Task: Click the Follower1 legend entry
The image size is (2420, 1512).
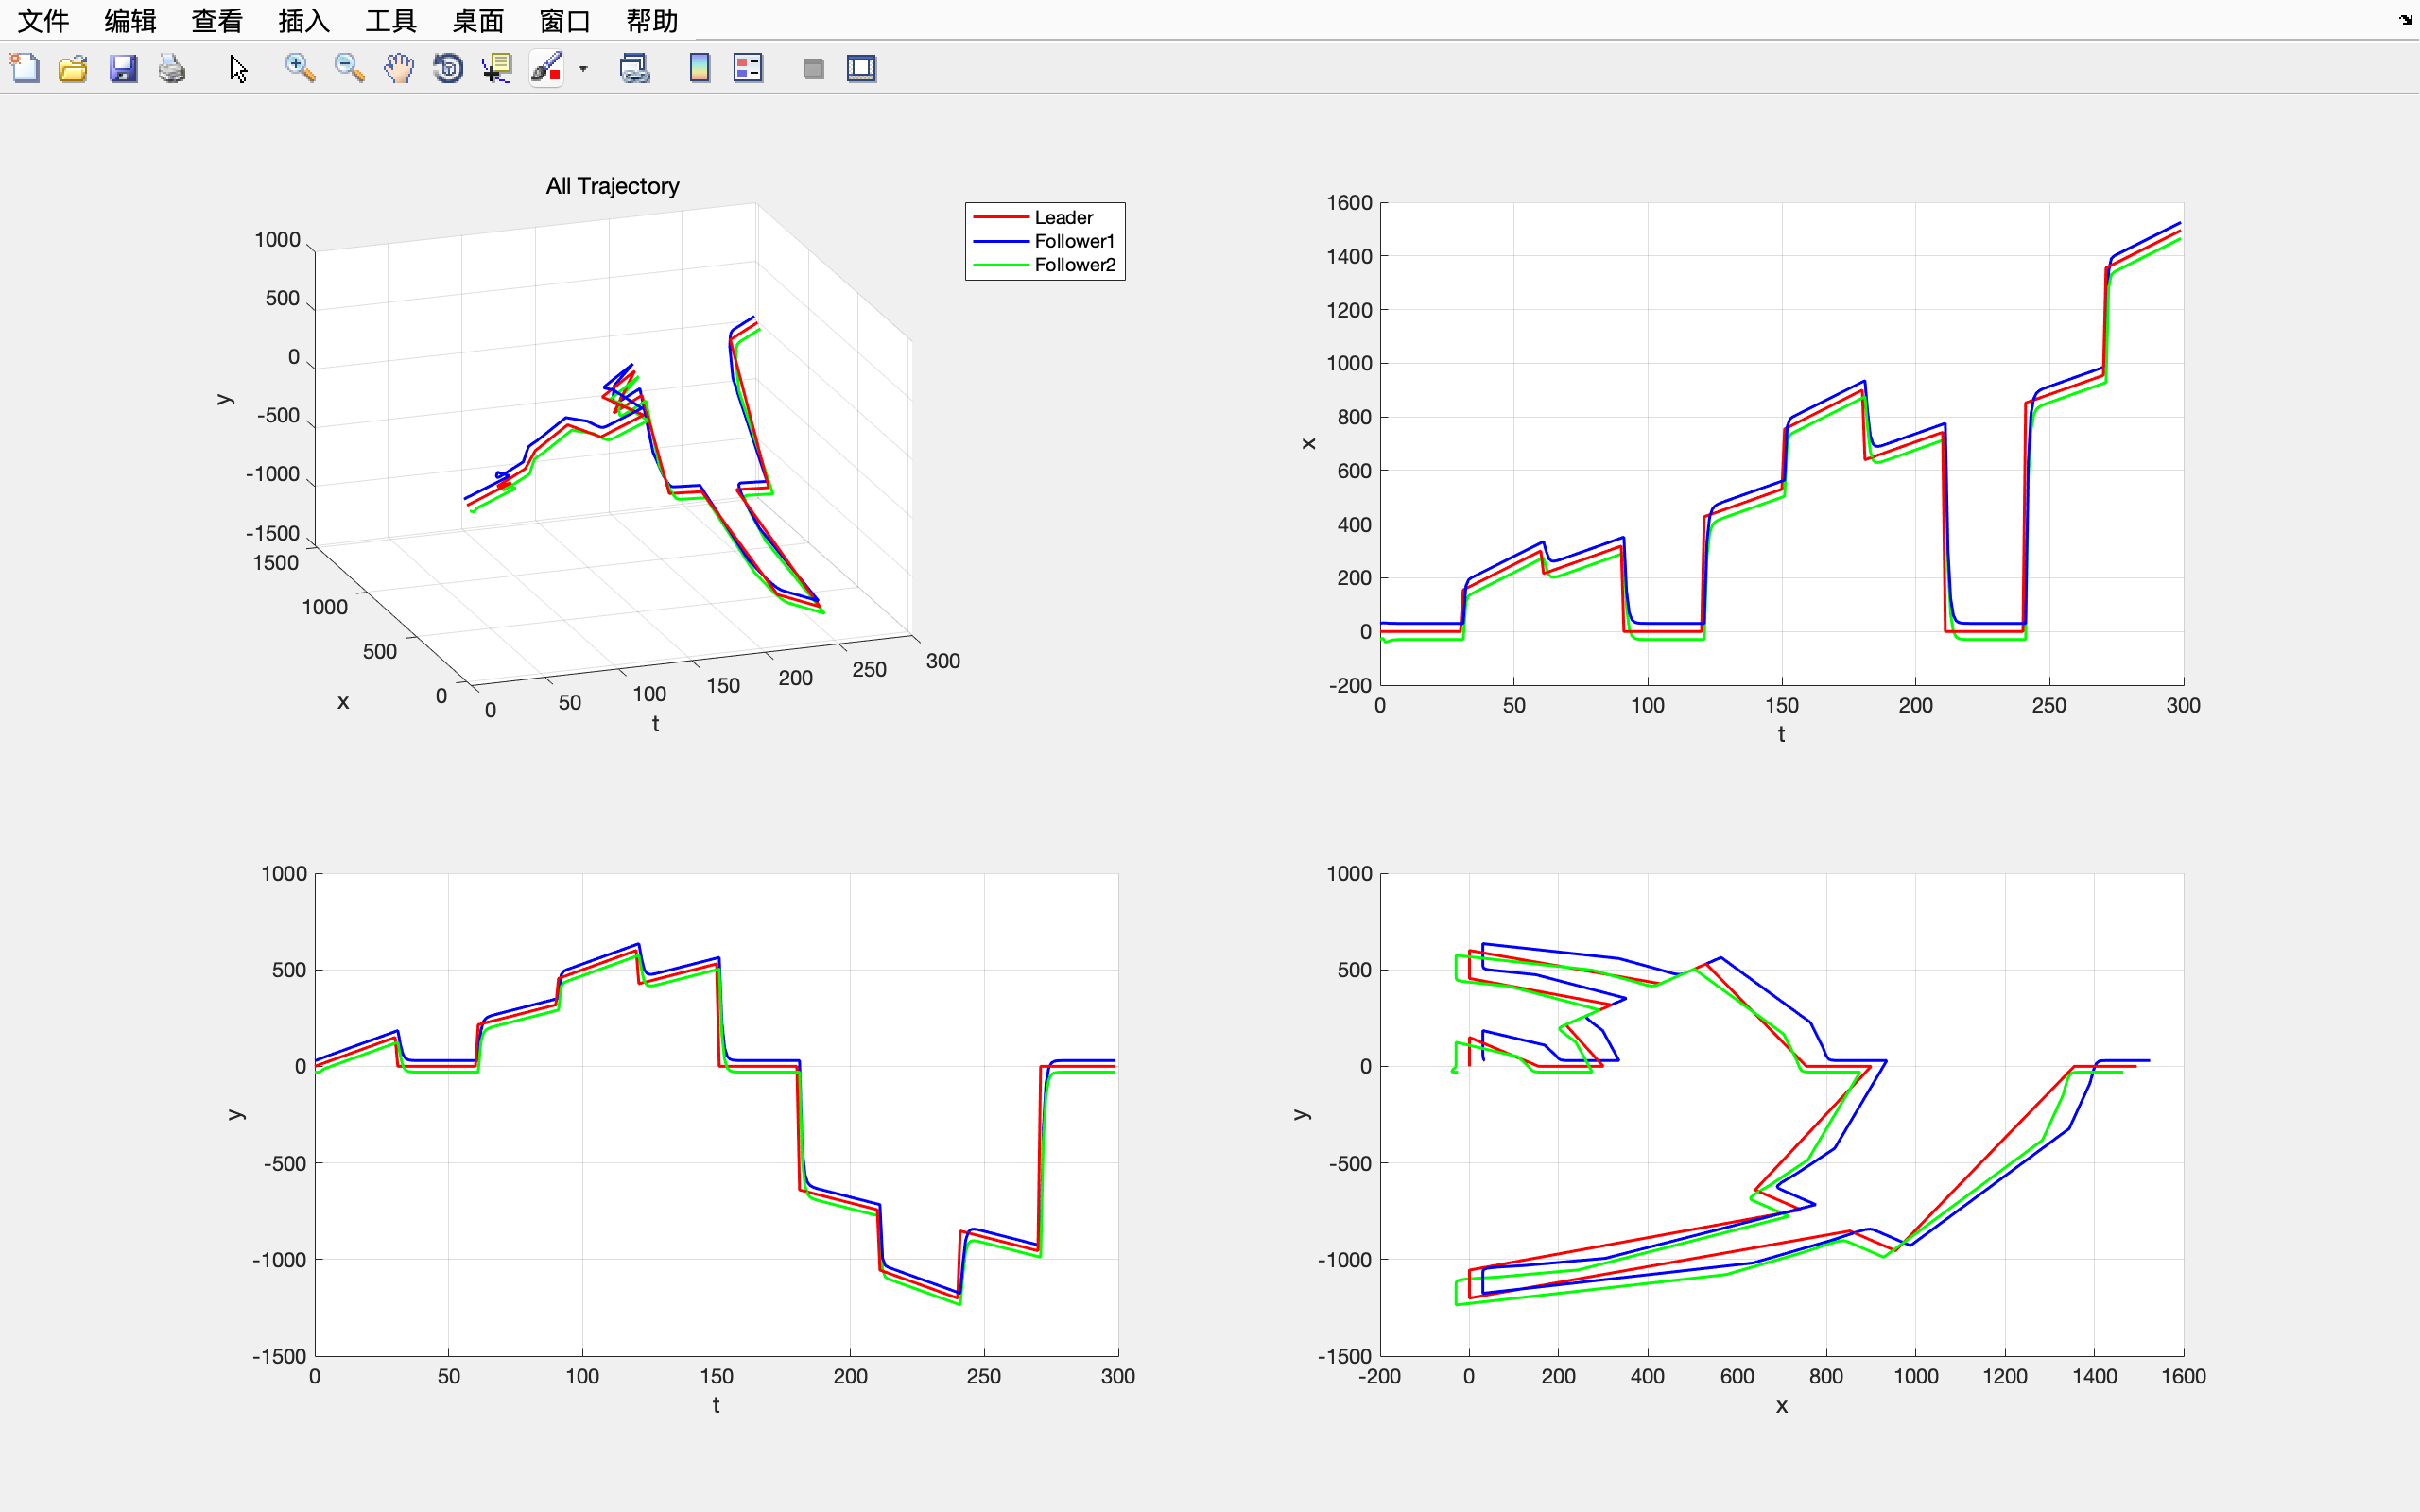Action: [x=1073, y=241]
